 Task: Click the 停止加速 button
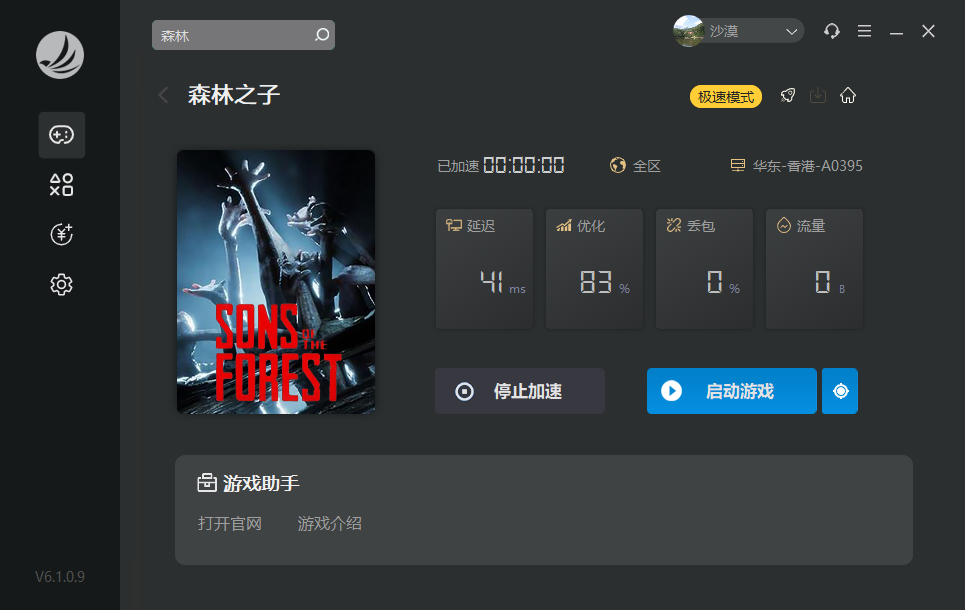[x=519, y=391]
